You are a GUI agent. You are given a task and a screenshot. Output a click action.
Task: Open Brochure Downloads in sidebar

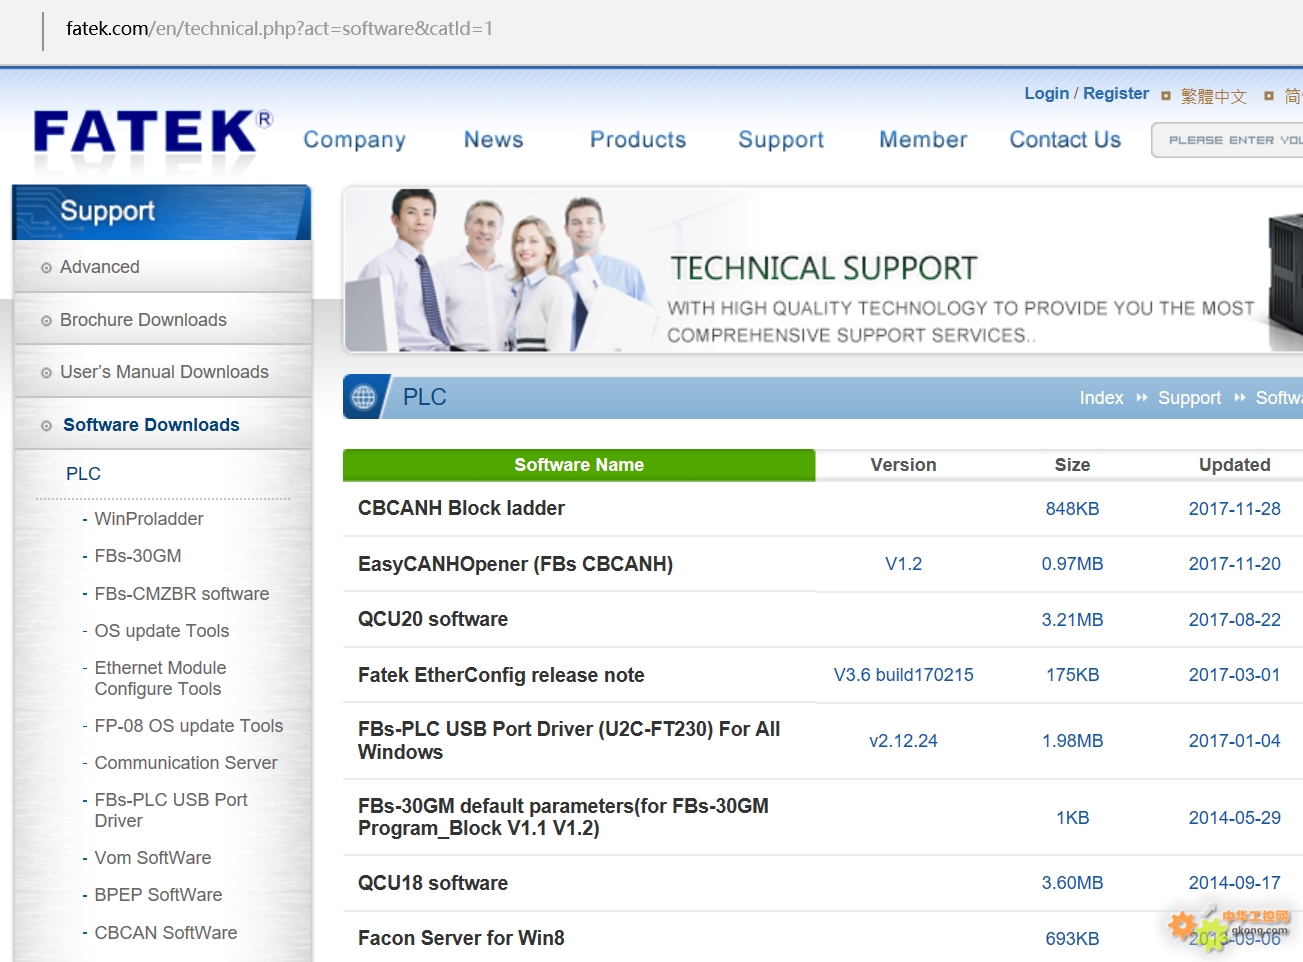pos(143,320)
